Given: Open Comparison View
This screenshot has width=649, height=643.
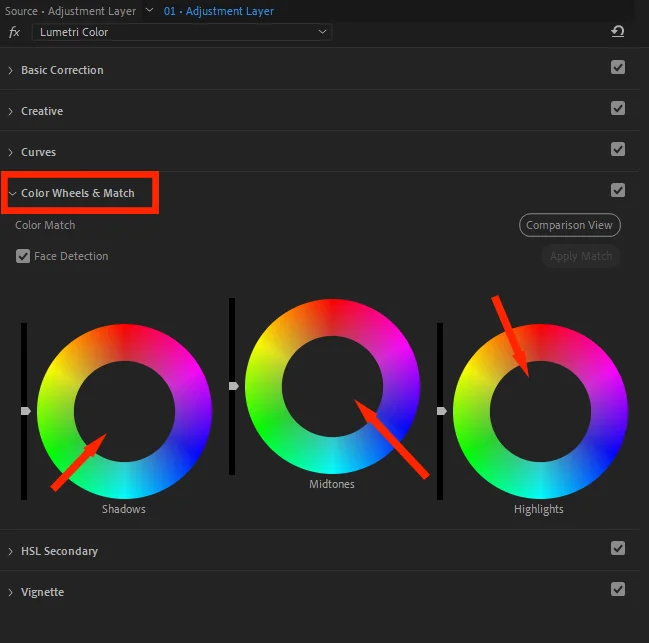Looking at the screenshot, I should point(570,225).
